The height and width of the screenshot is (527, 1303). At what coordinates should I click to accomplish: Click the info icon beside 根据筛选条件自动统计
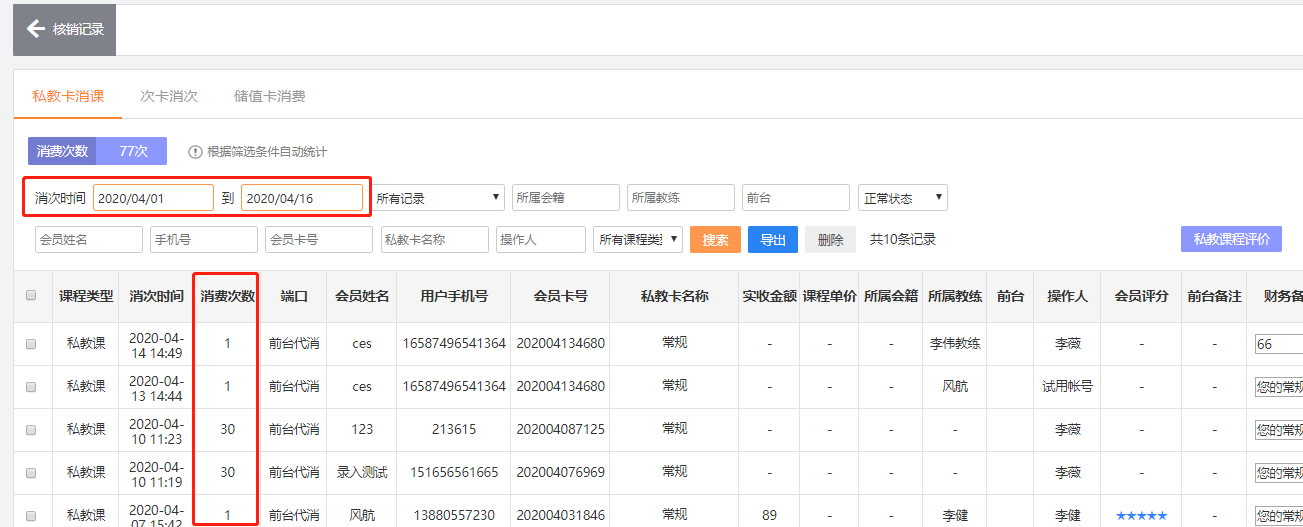coord(195,152)
